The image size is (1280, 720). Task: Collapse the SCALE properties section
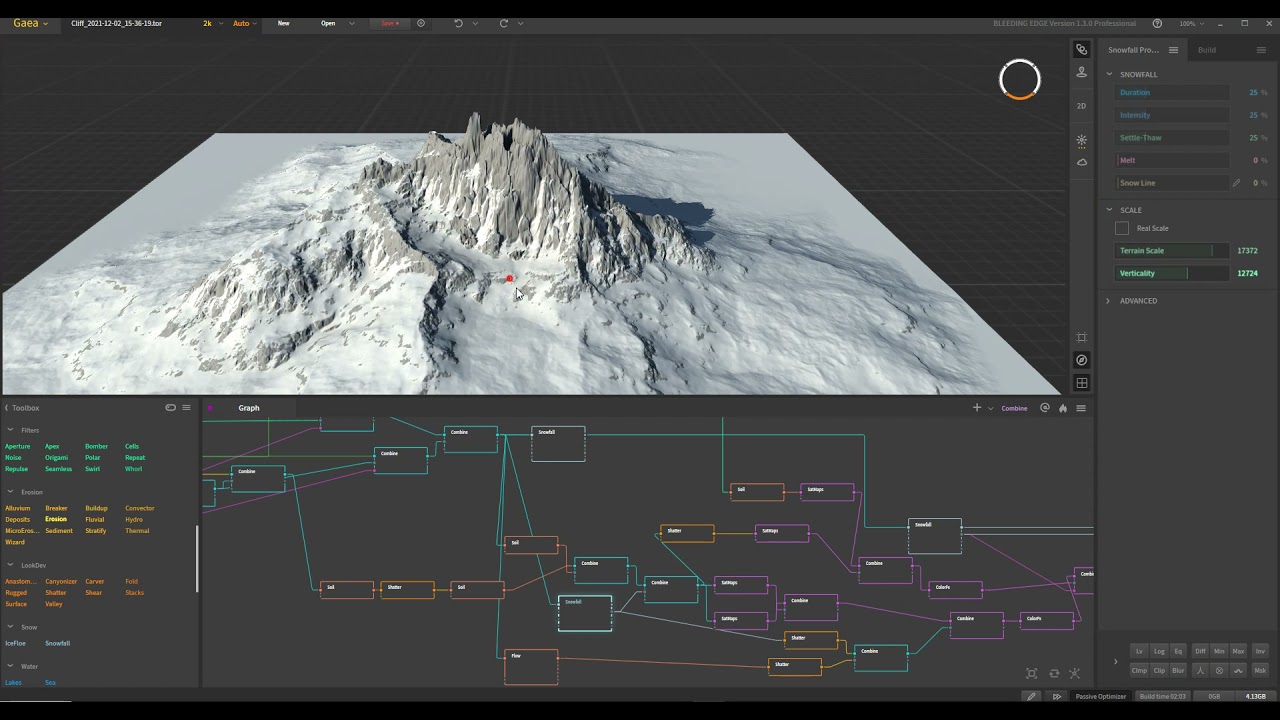[x=1109, y=210]
